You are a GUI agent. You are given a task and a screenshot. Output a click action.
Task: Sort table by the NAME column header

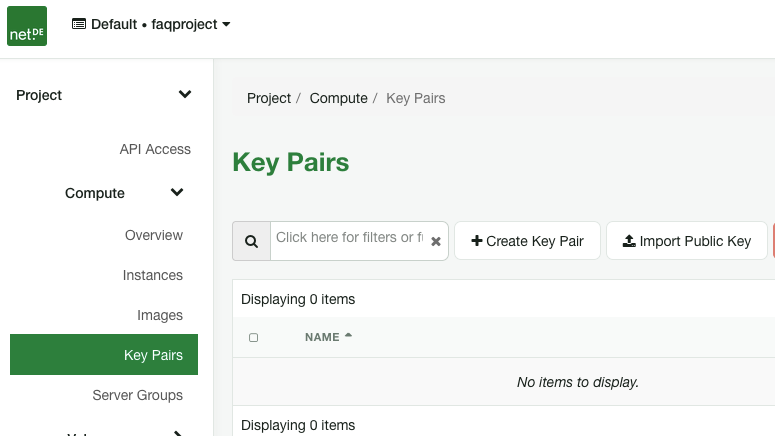click(x=328, y=337)
